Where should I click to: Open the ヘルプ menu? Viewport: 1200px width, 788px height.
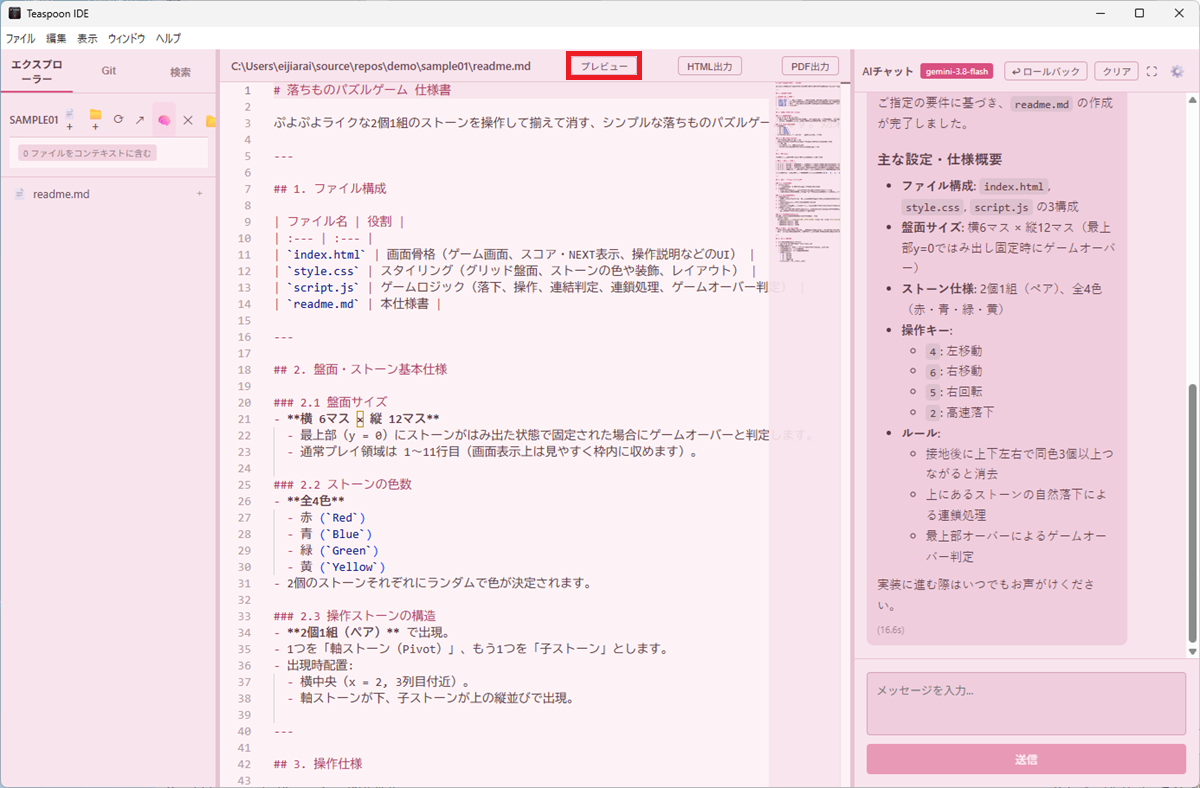coord(168,38)
